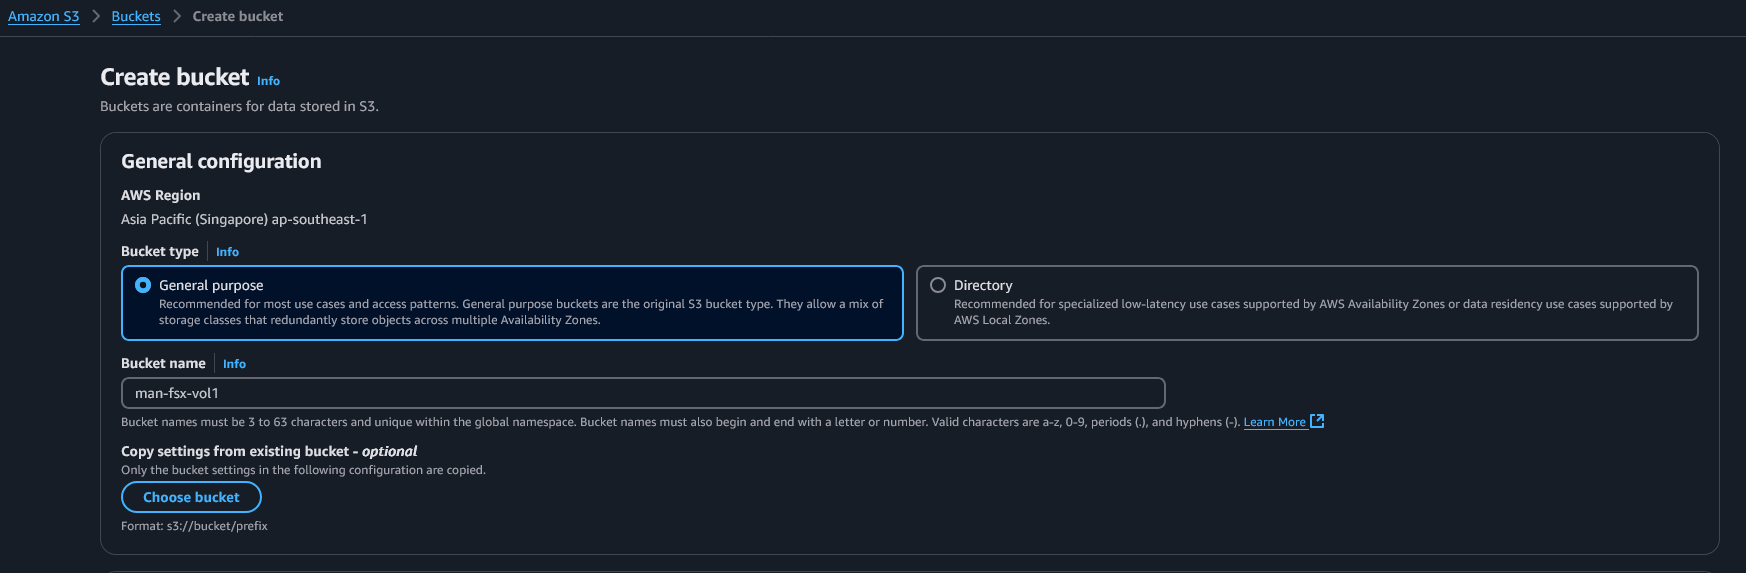The width and height of the screenshot is (1746, 573).
Task: Open Info link beside Bucket name label
Action: (x=234, y=364)
